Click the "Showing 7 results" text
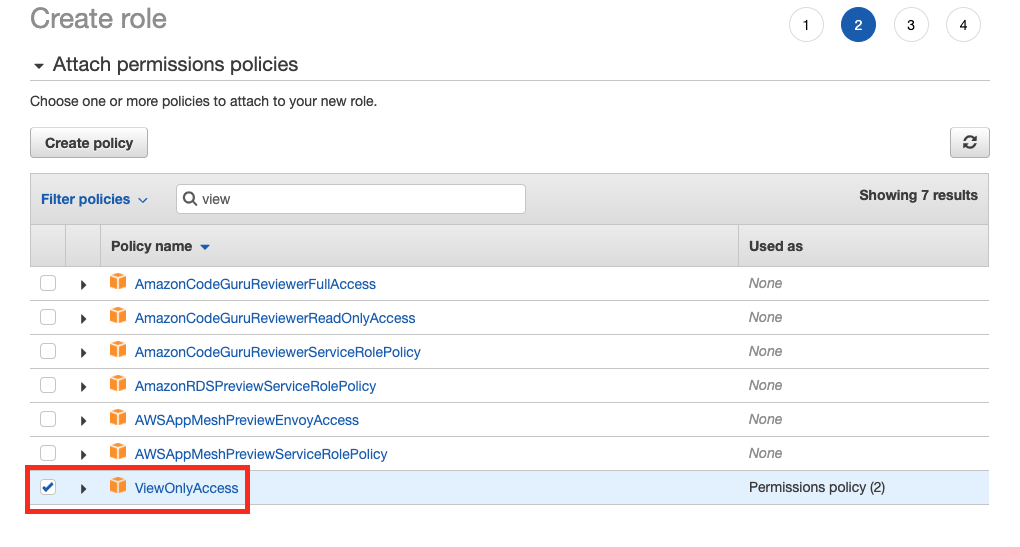Screen dimensions: 1020x547 pos(918,195)
